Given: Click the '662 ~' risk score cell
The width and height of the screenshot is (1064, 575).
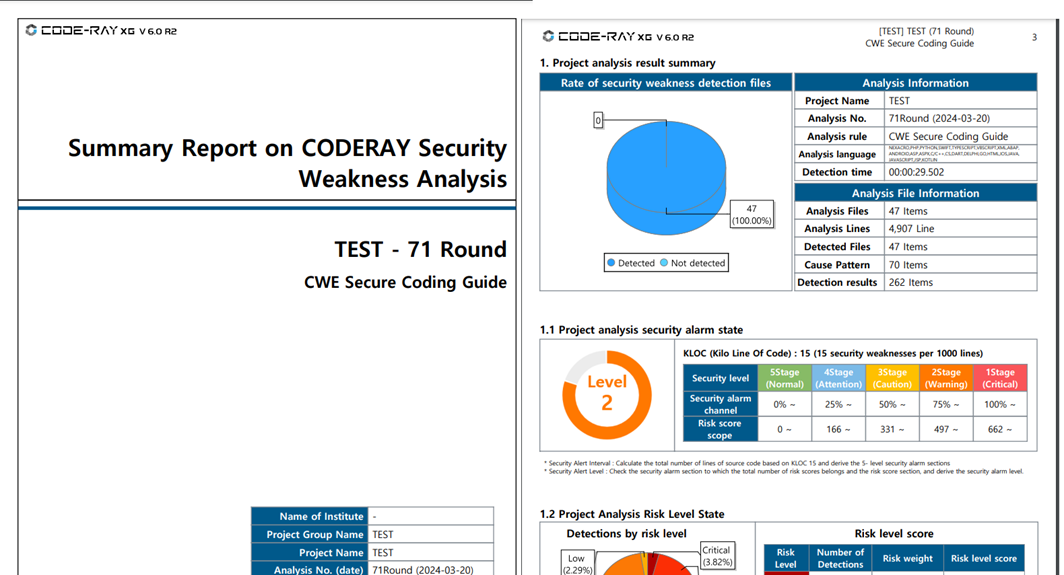Looking at the screenshot, I should pyautogui.click(x=1000, y=429).
